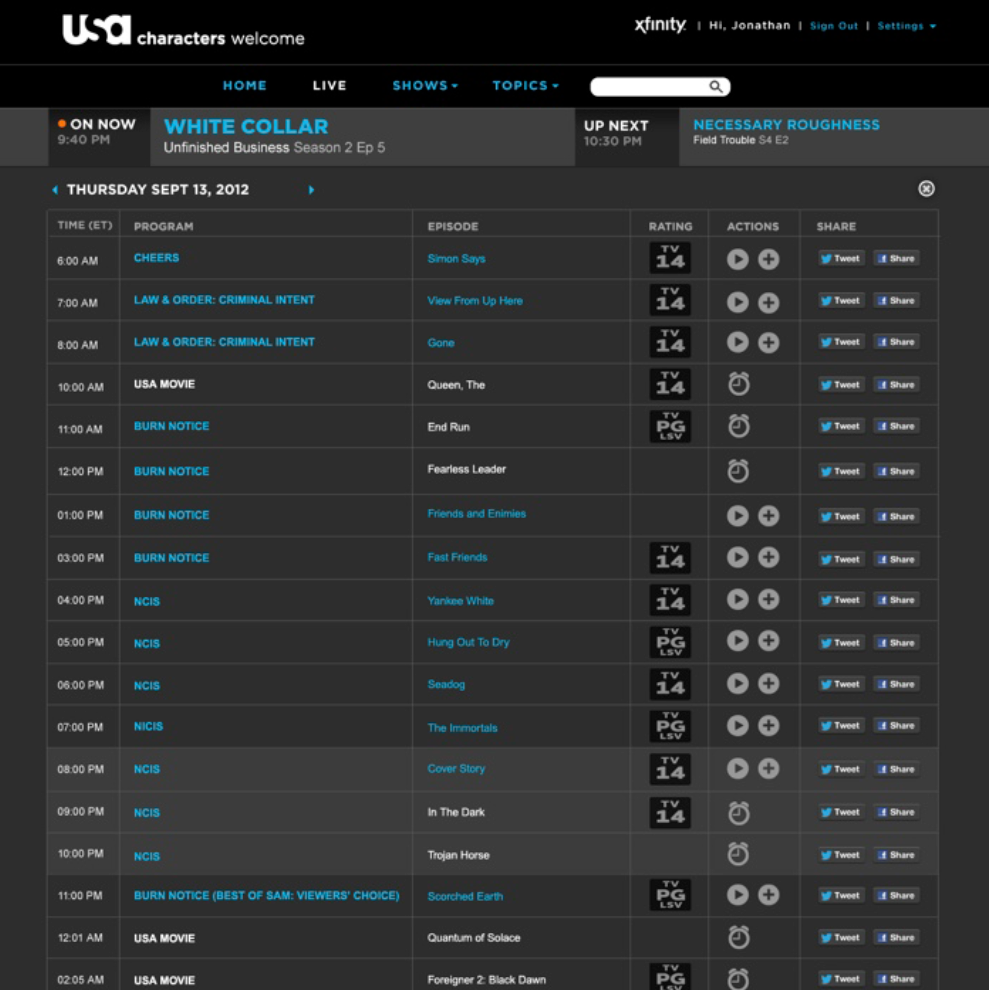Set reminder for Foreigner 2: Black Dawn
Screen dimensions: 989x990
click(738, 979)
